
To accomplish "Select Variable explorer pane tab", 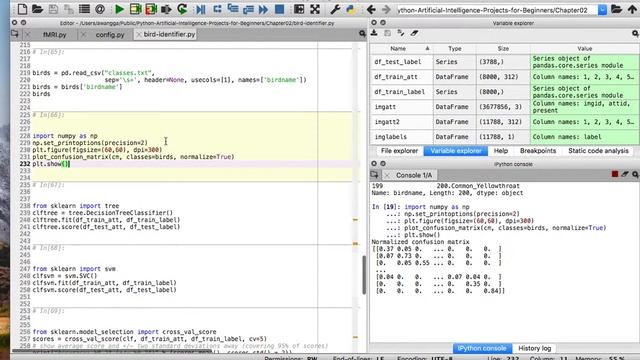I will click(x=456, y=151).
